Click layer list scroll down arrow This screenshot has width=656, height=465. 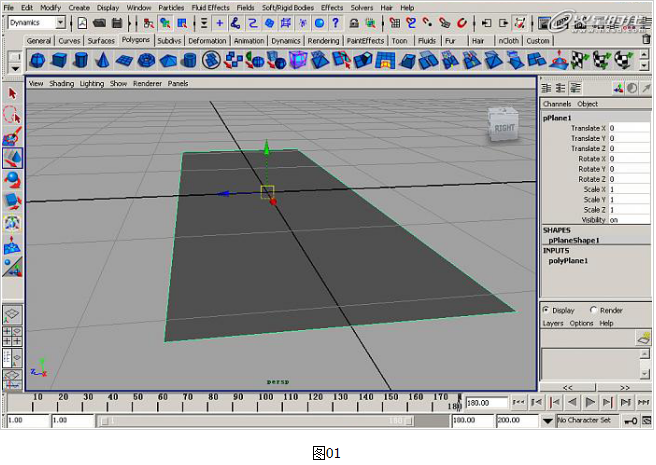(645, 373)
